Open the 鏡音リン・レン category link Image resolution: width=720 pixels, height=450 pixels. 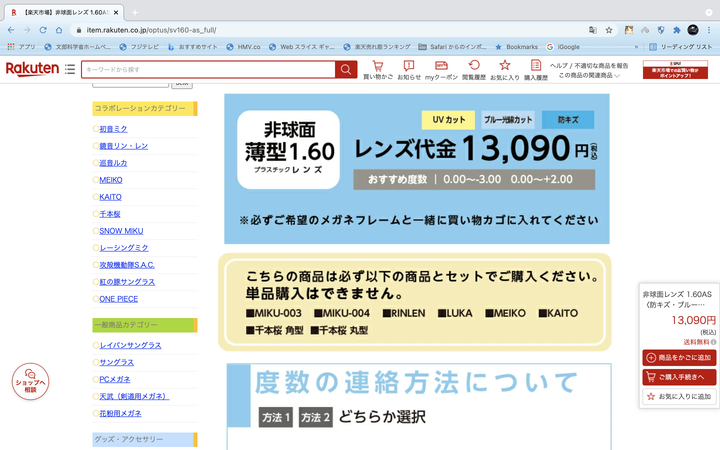tap(124, 146)
